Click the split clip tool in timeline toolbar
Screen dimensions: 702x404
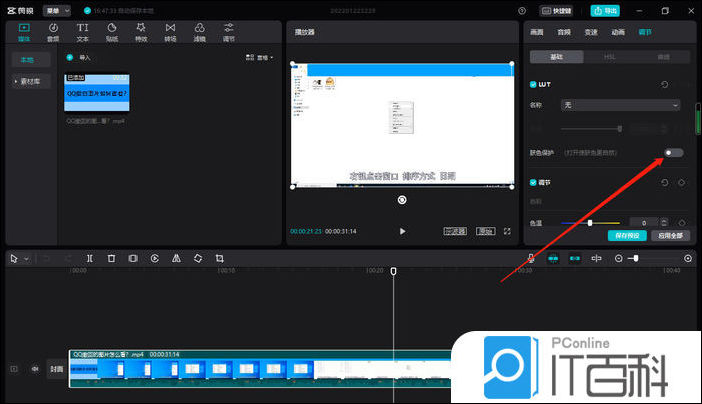click(90, 258)
